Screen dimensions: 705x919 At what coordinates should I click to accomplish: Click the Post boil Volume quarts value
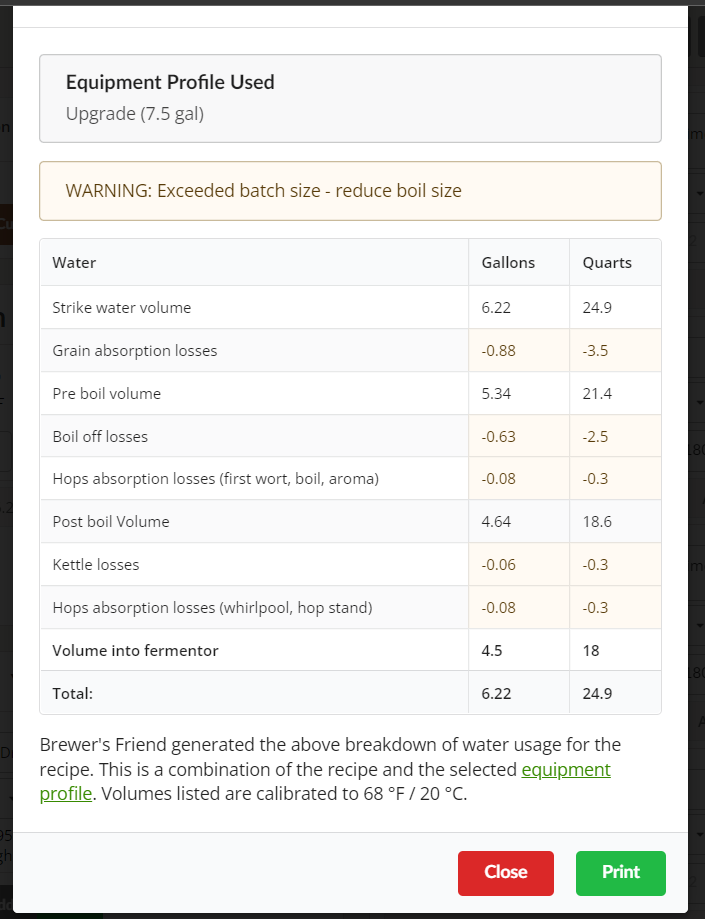[597, 522]
